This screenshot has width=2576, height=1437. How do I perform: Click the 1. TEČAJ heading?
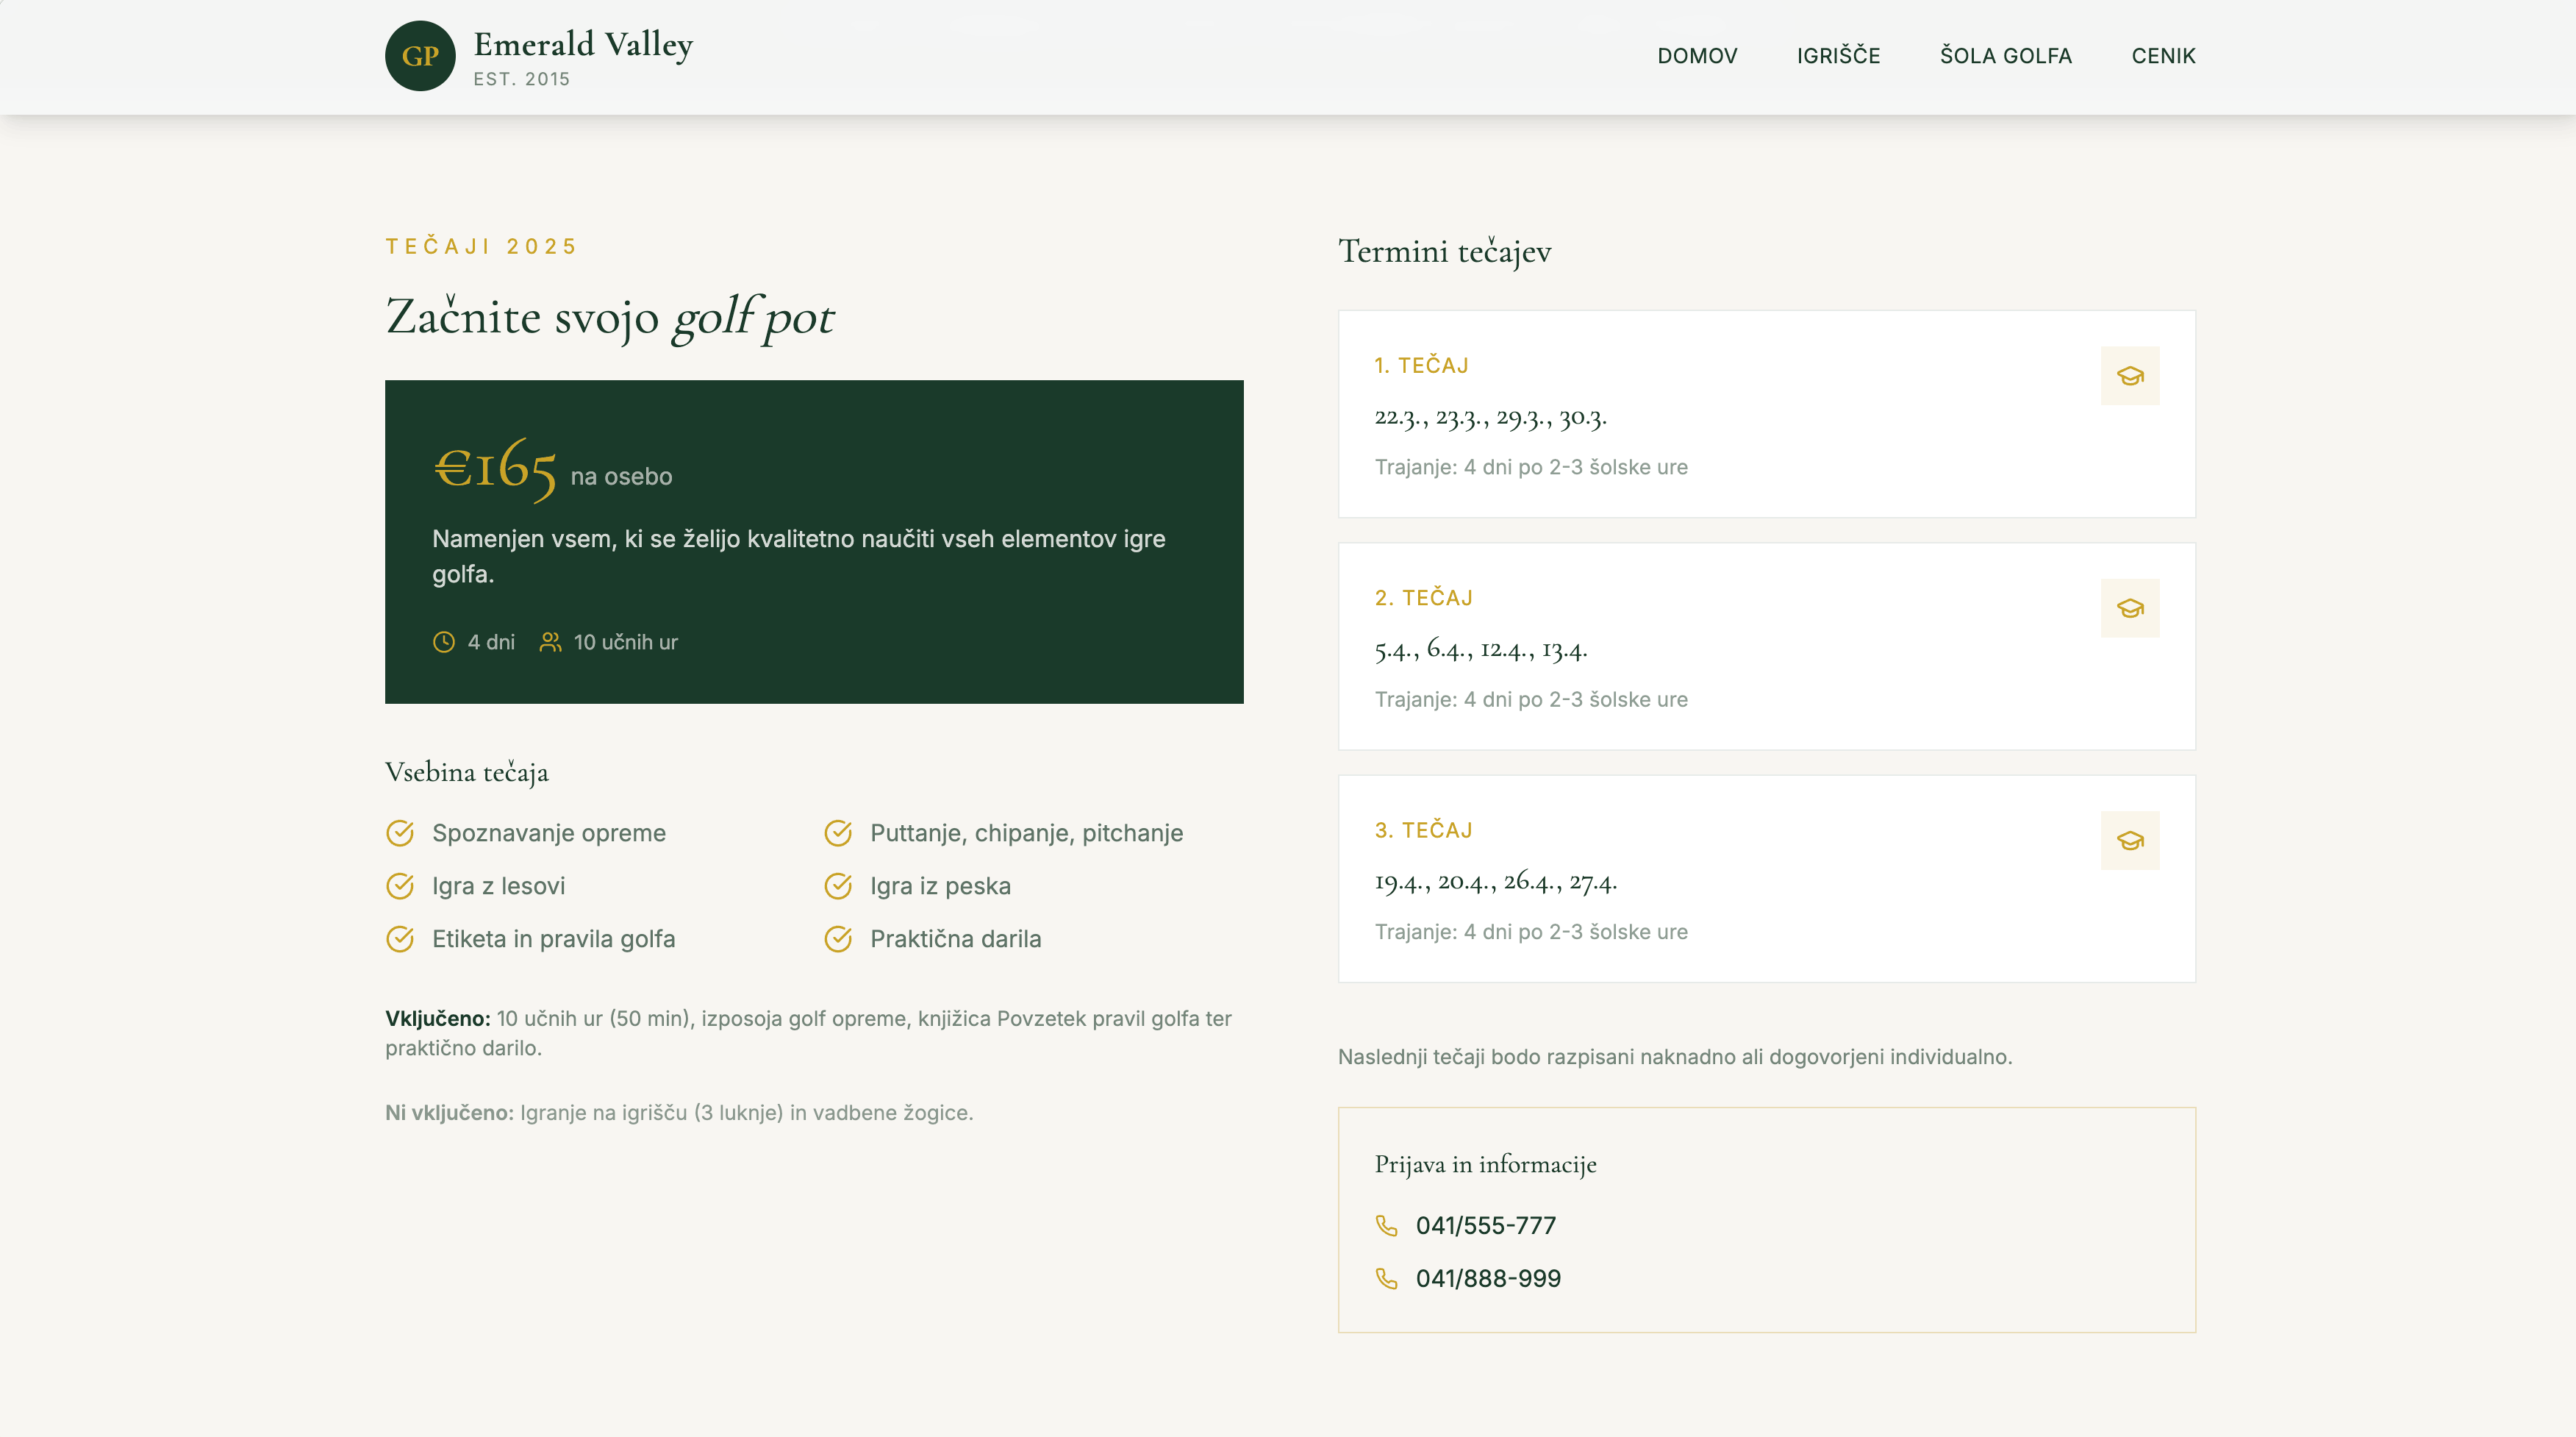coord(1421,365)
